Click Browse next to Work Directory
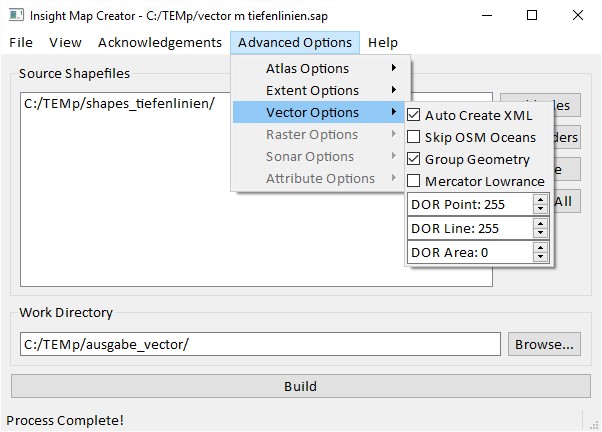 coord(544,345)
